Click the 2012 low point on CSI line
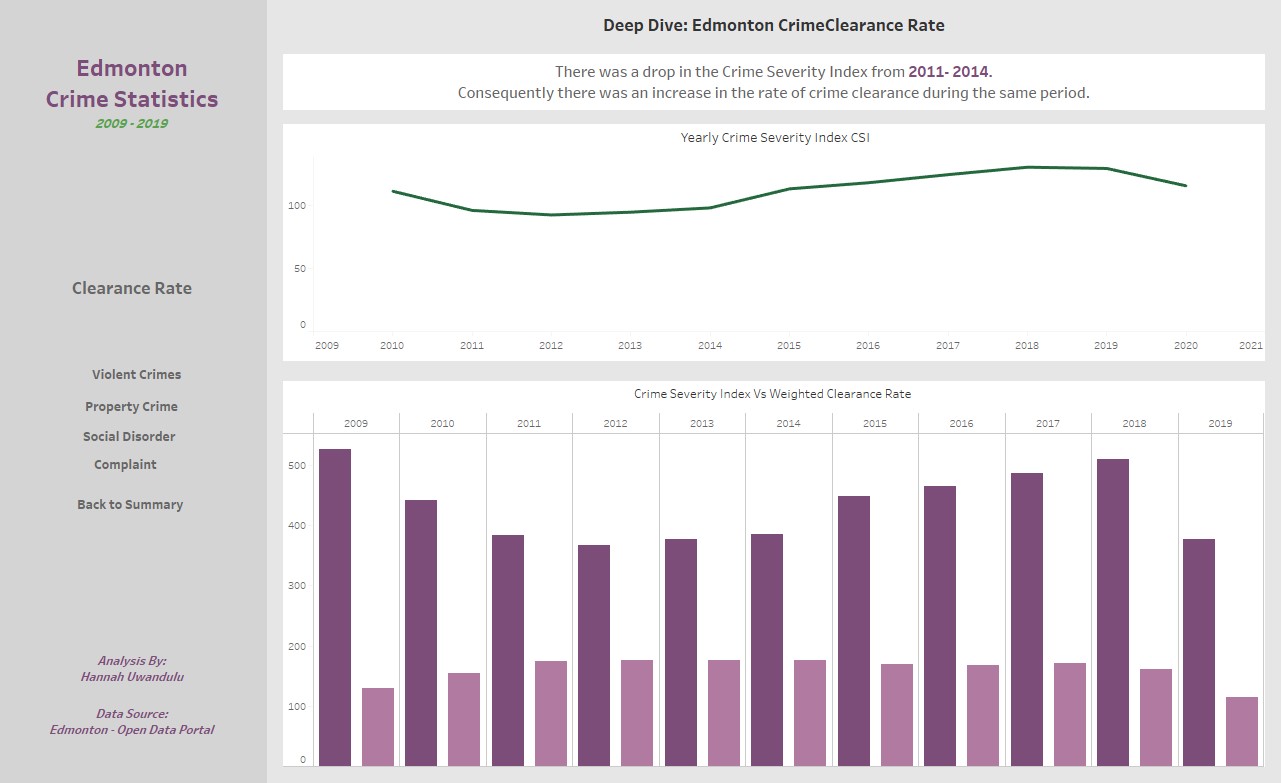Image resolution: width=1282 pixels, height=783 pixels. pyautogui.click(x=551, y=213)
